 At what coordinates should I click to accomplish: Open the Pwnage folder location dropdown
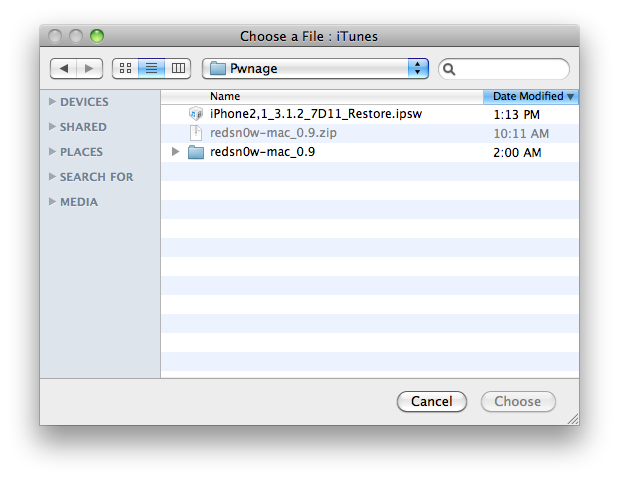click(315, 68)
